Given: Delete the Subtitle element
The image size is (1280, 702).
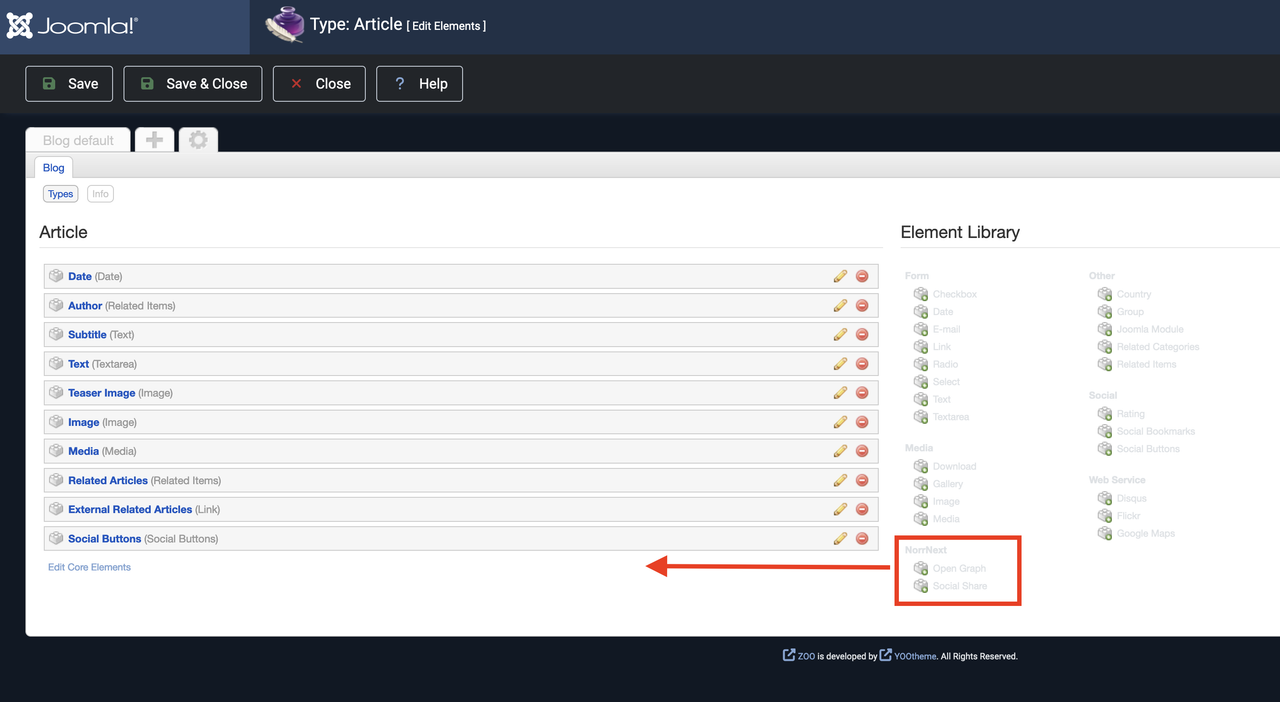Looking at the screenshot, I should pyautogui.click(x=862, y=334).
